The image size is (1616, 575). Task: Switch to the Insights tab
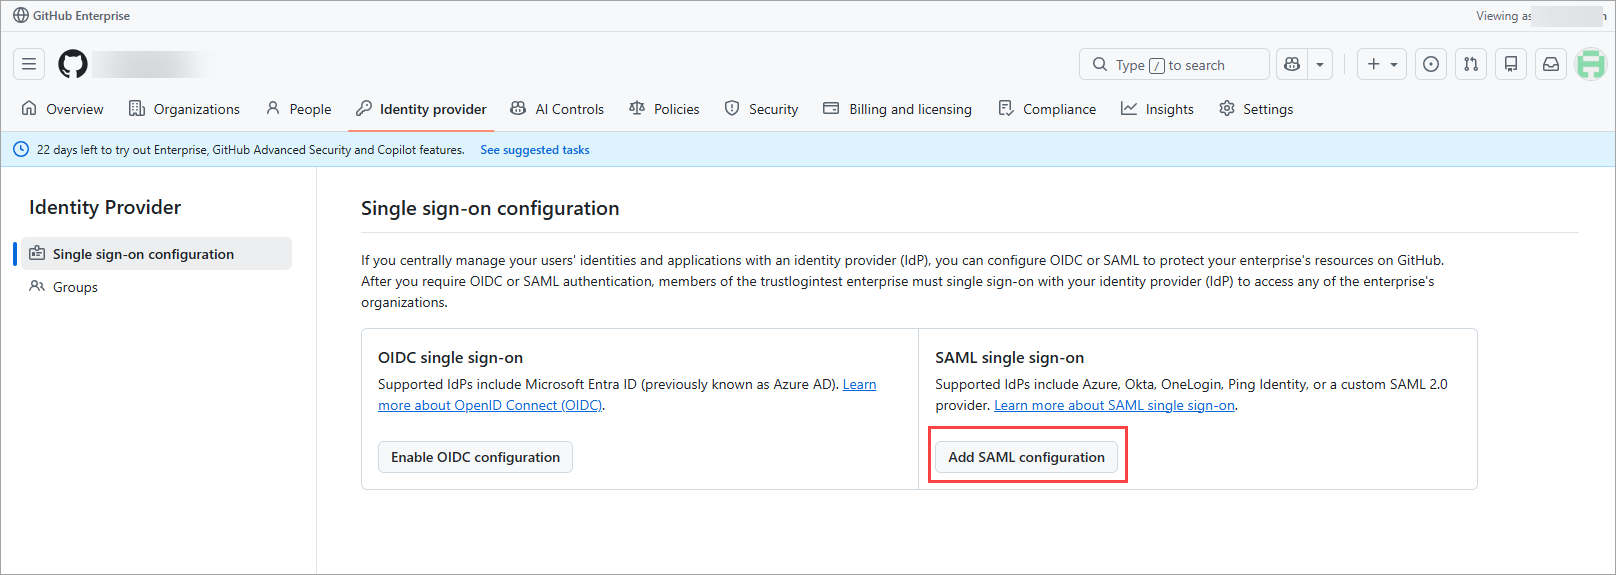click(1158, 109)
